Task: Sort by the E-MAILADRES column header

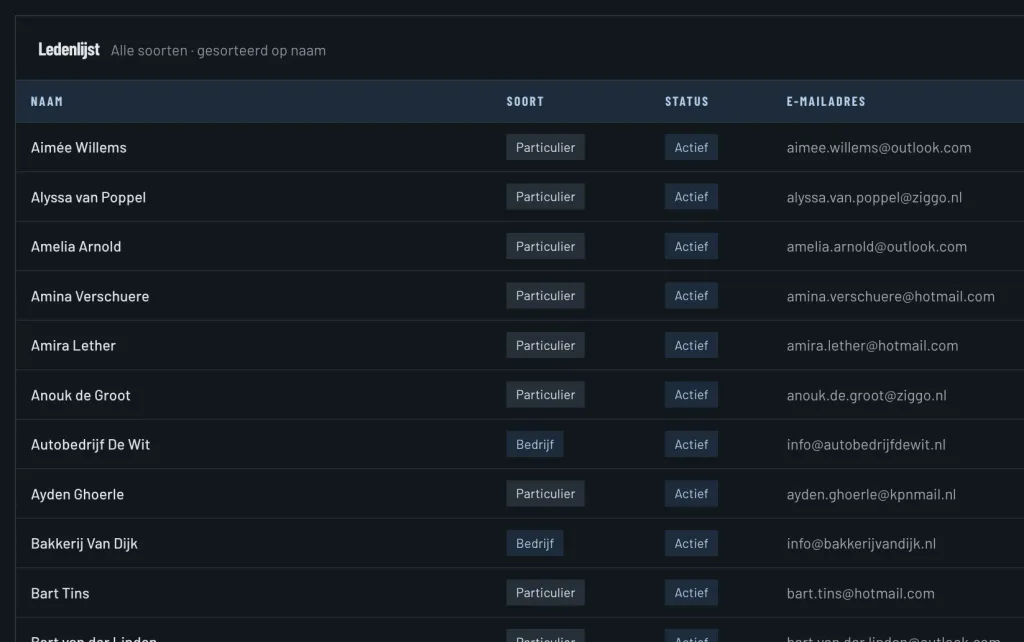Action: [826, 101]
